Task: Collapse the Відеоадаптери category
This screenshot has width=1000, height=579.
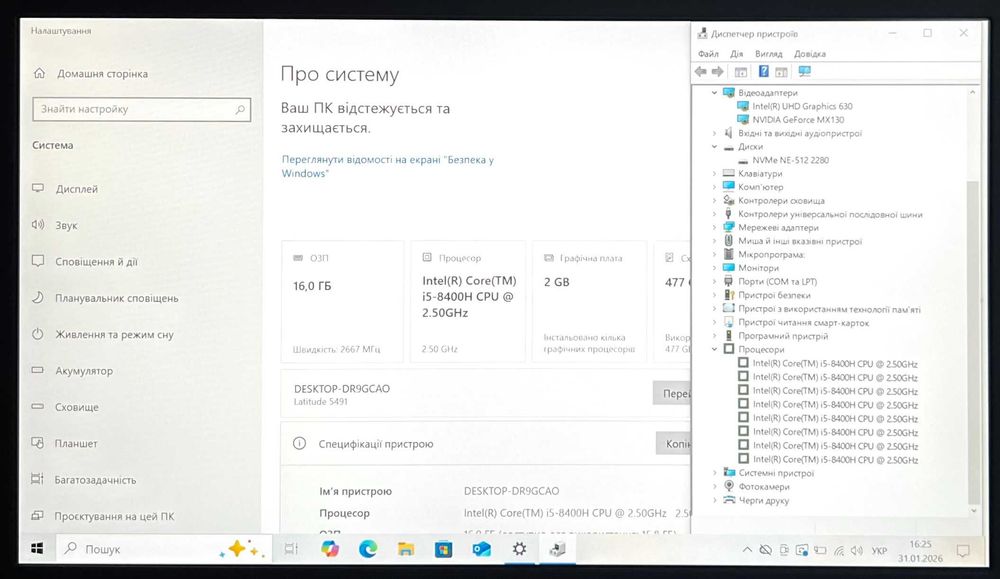Action: click(714, 93)
